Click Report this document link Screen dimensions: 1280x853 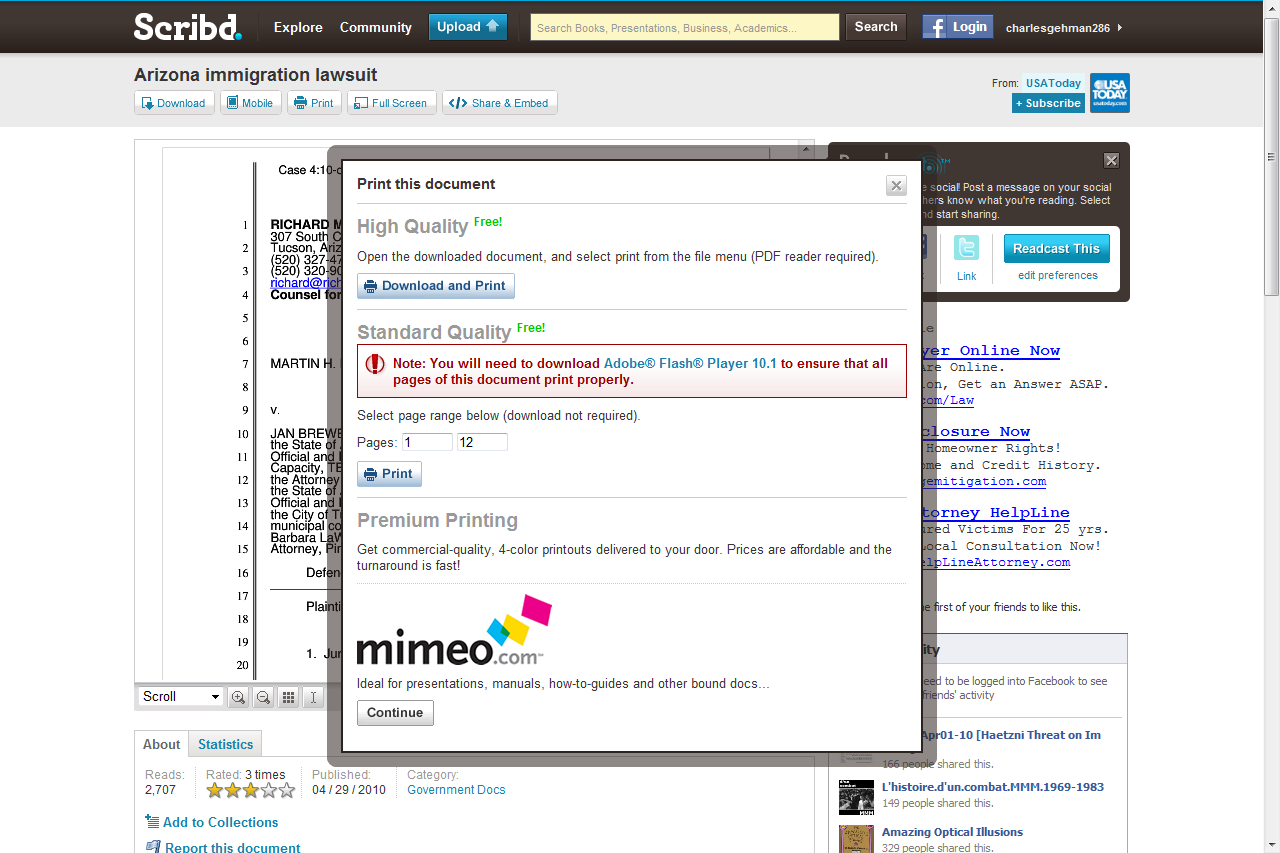click(232, 847)
